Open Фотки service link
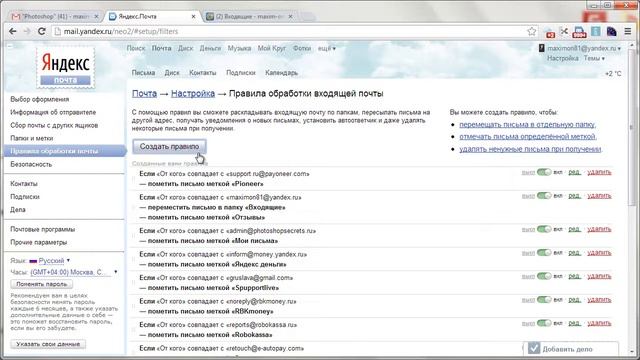Screen dimensions: 640x360 302,48
